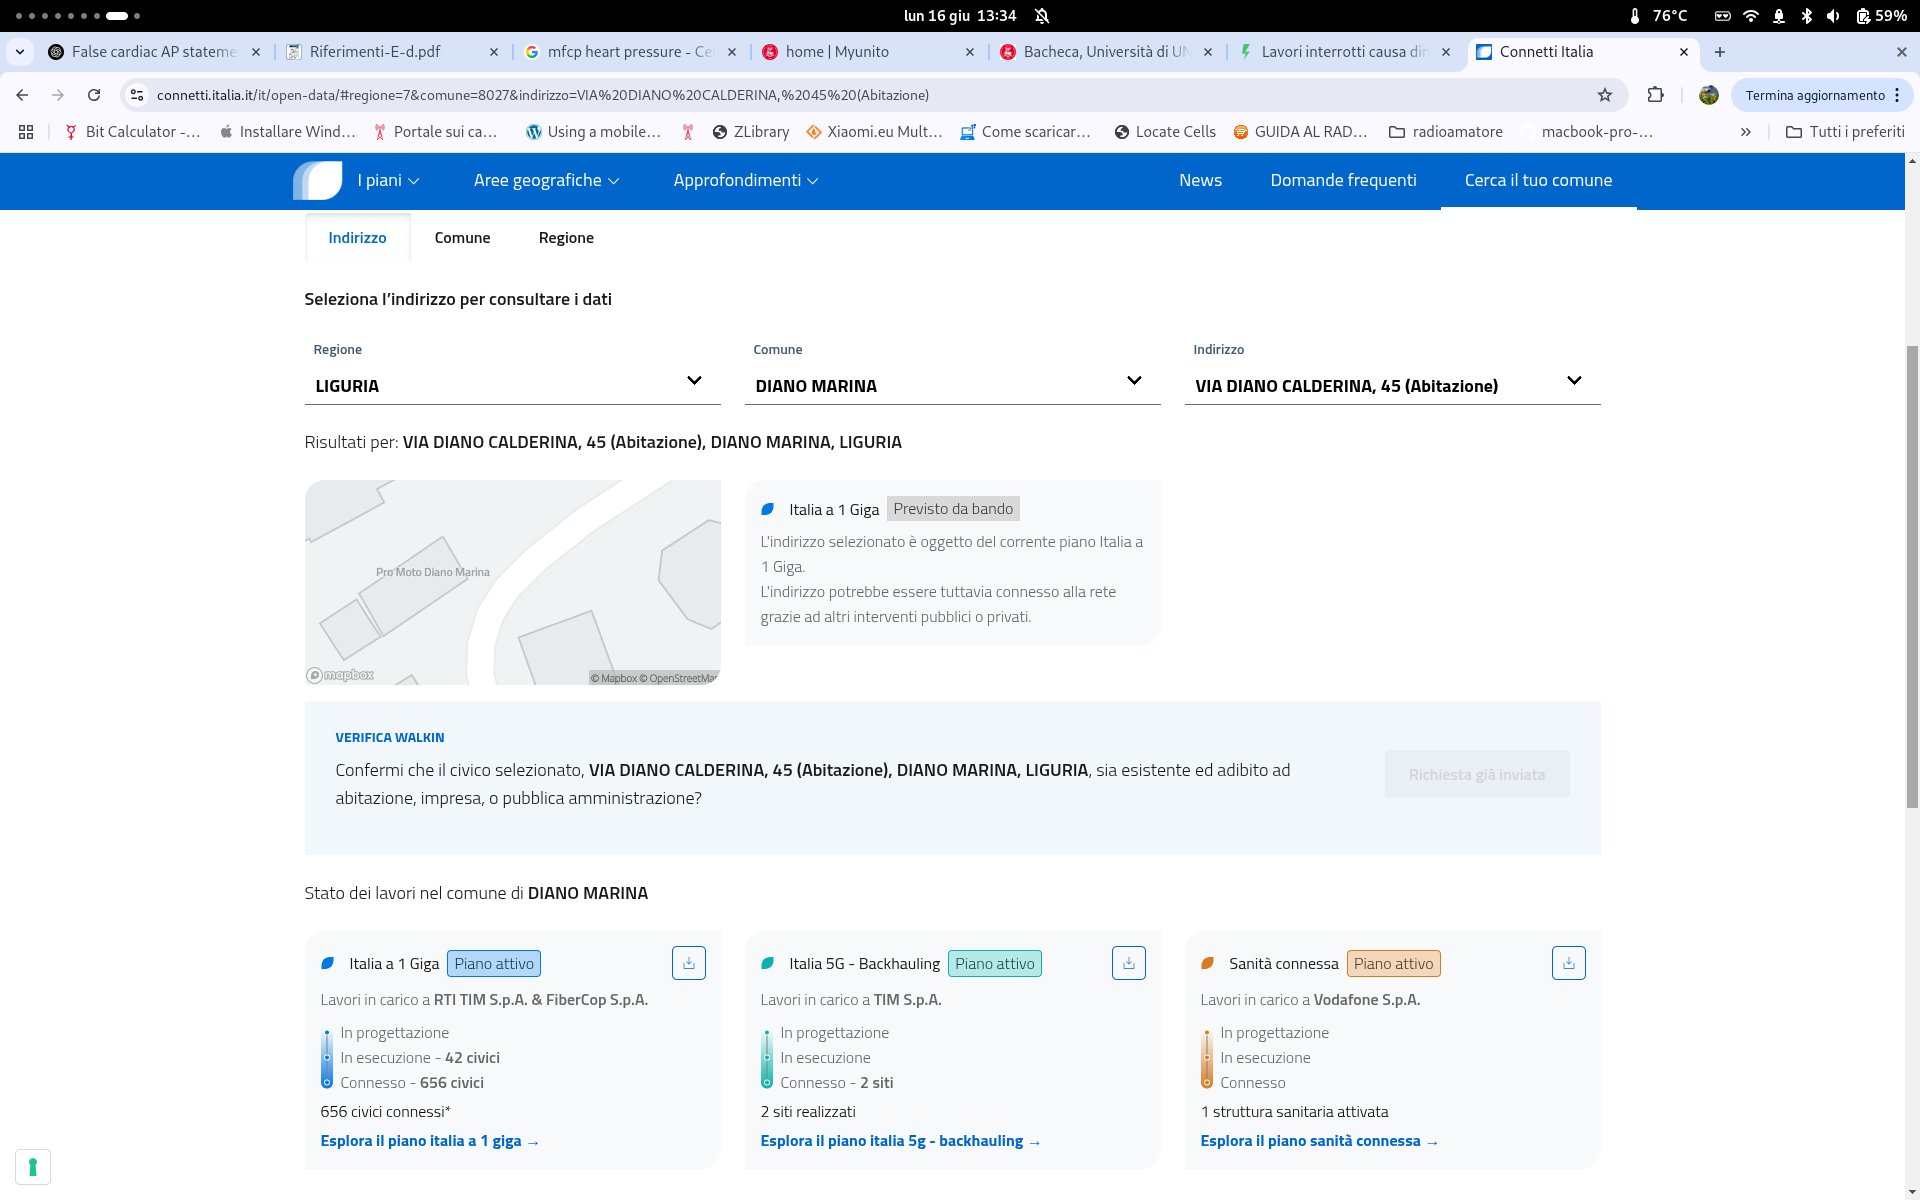Click the vertical page scrollbar
This screenshot has height=1200, width=1920.
pyautogui.click(x=1912, y=575)
